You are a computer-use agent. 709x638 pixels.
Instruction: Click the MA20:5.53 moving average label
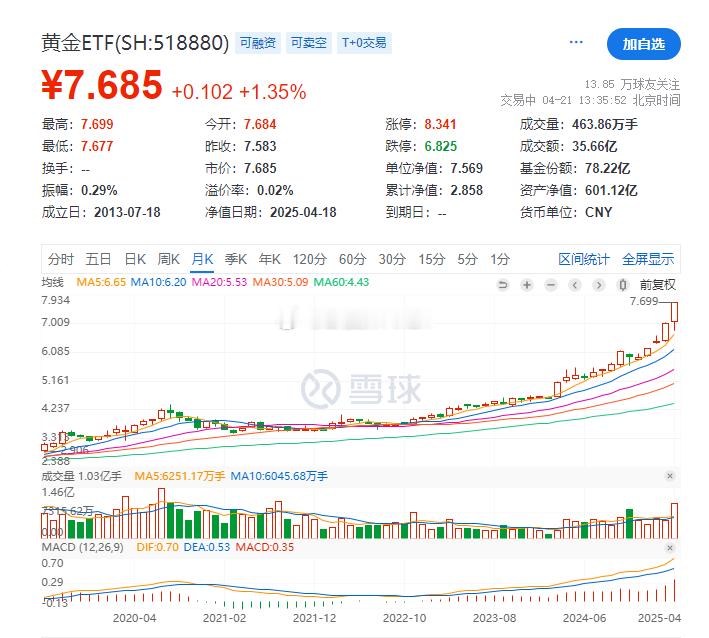pyautogui.click(x=219, y=282)
